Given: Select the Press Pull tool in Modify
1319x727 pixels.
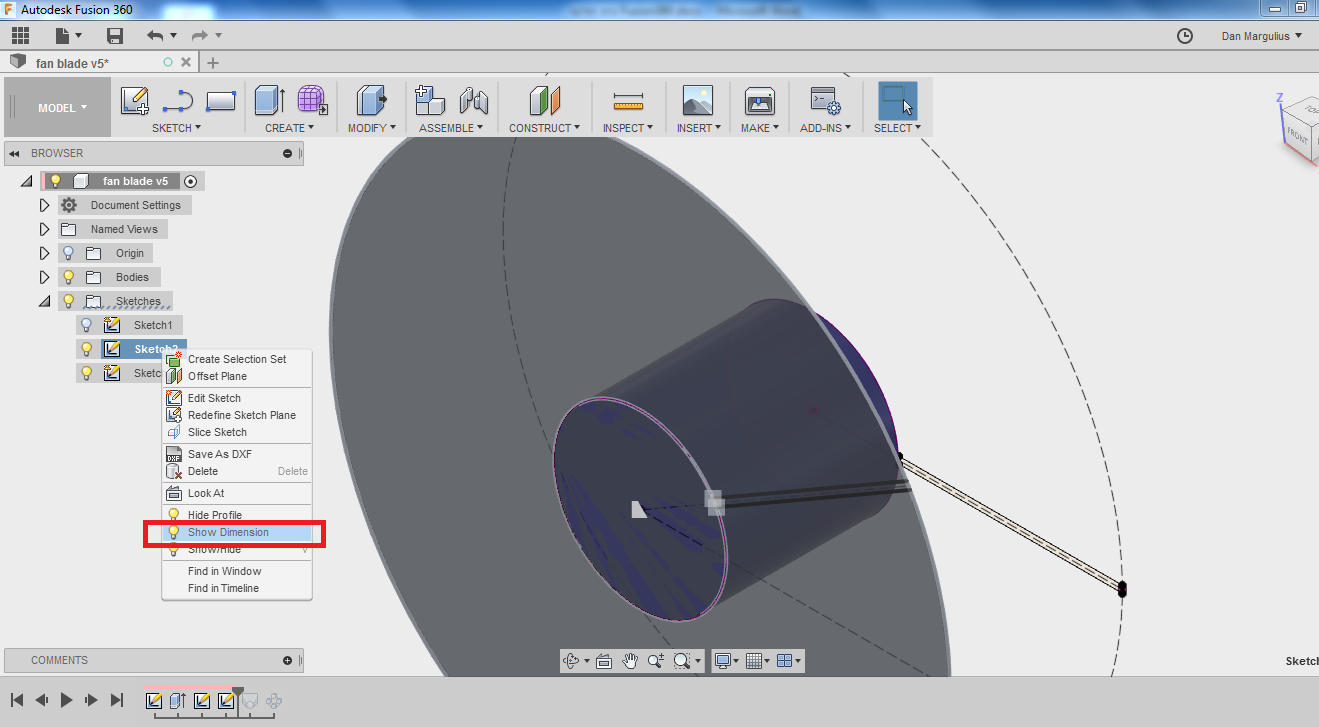Looking at the screenshot, I should pyautogui.click(x=371, y=101).
